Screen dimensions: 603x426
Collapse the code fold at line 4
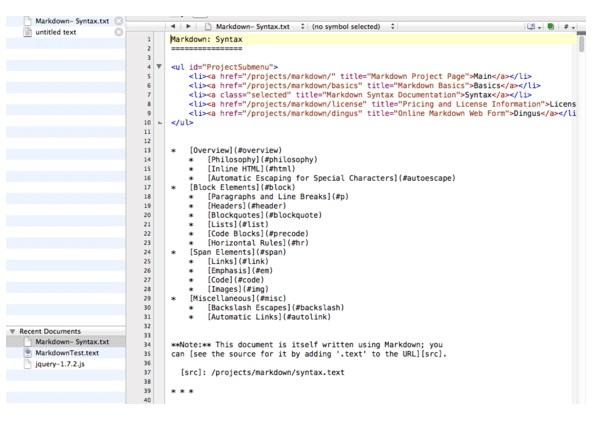point(159,67)
